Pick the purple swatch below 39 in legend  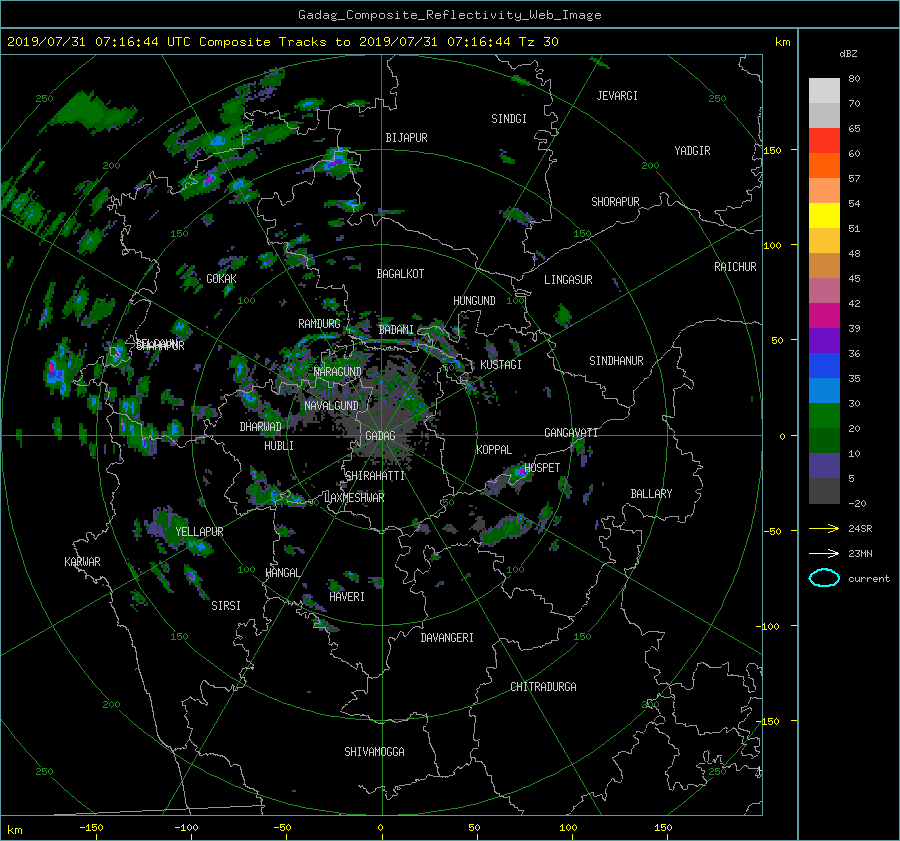tap(824, 340)
